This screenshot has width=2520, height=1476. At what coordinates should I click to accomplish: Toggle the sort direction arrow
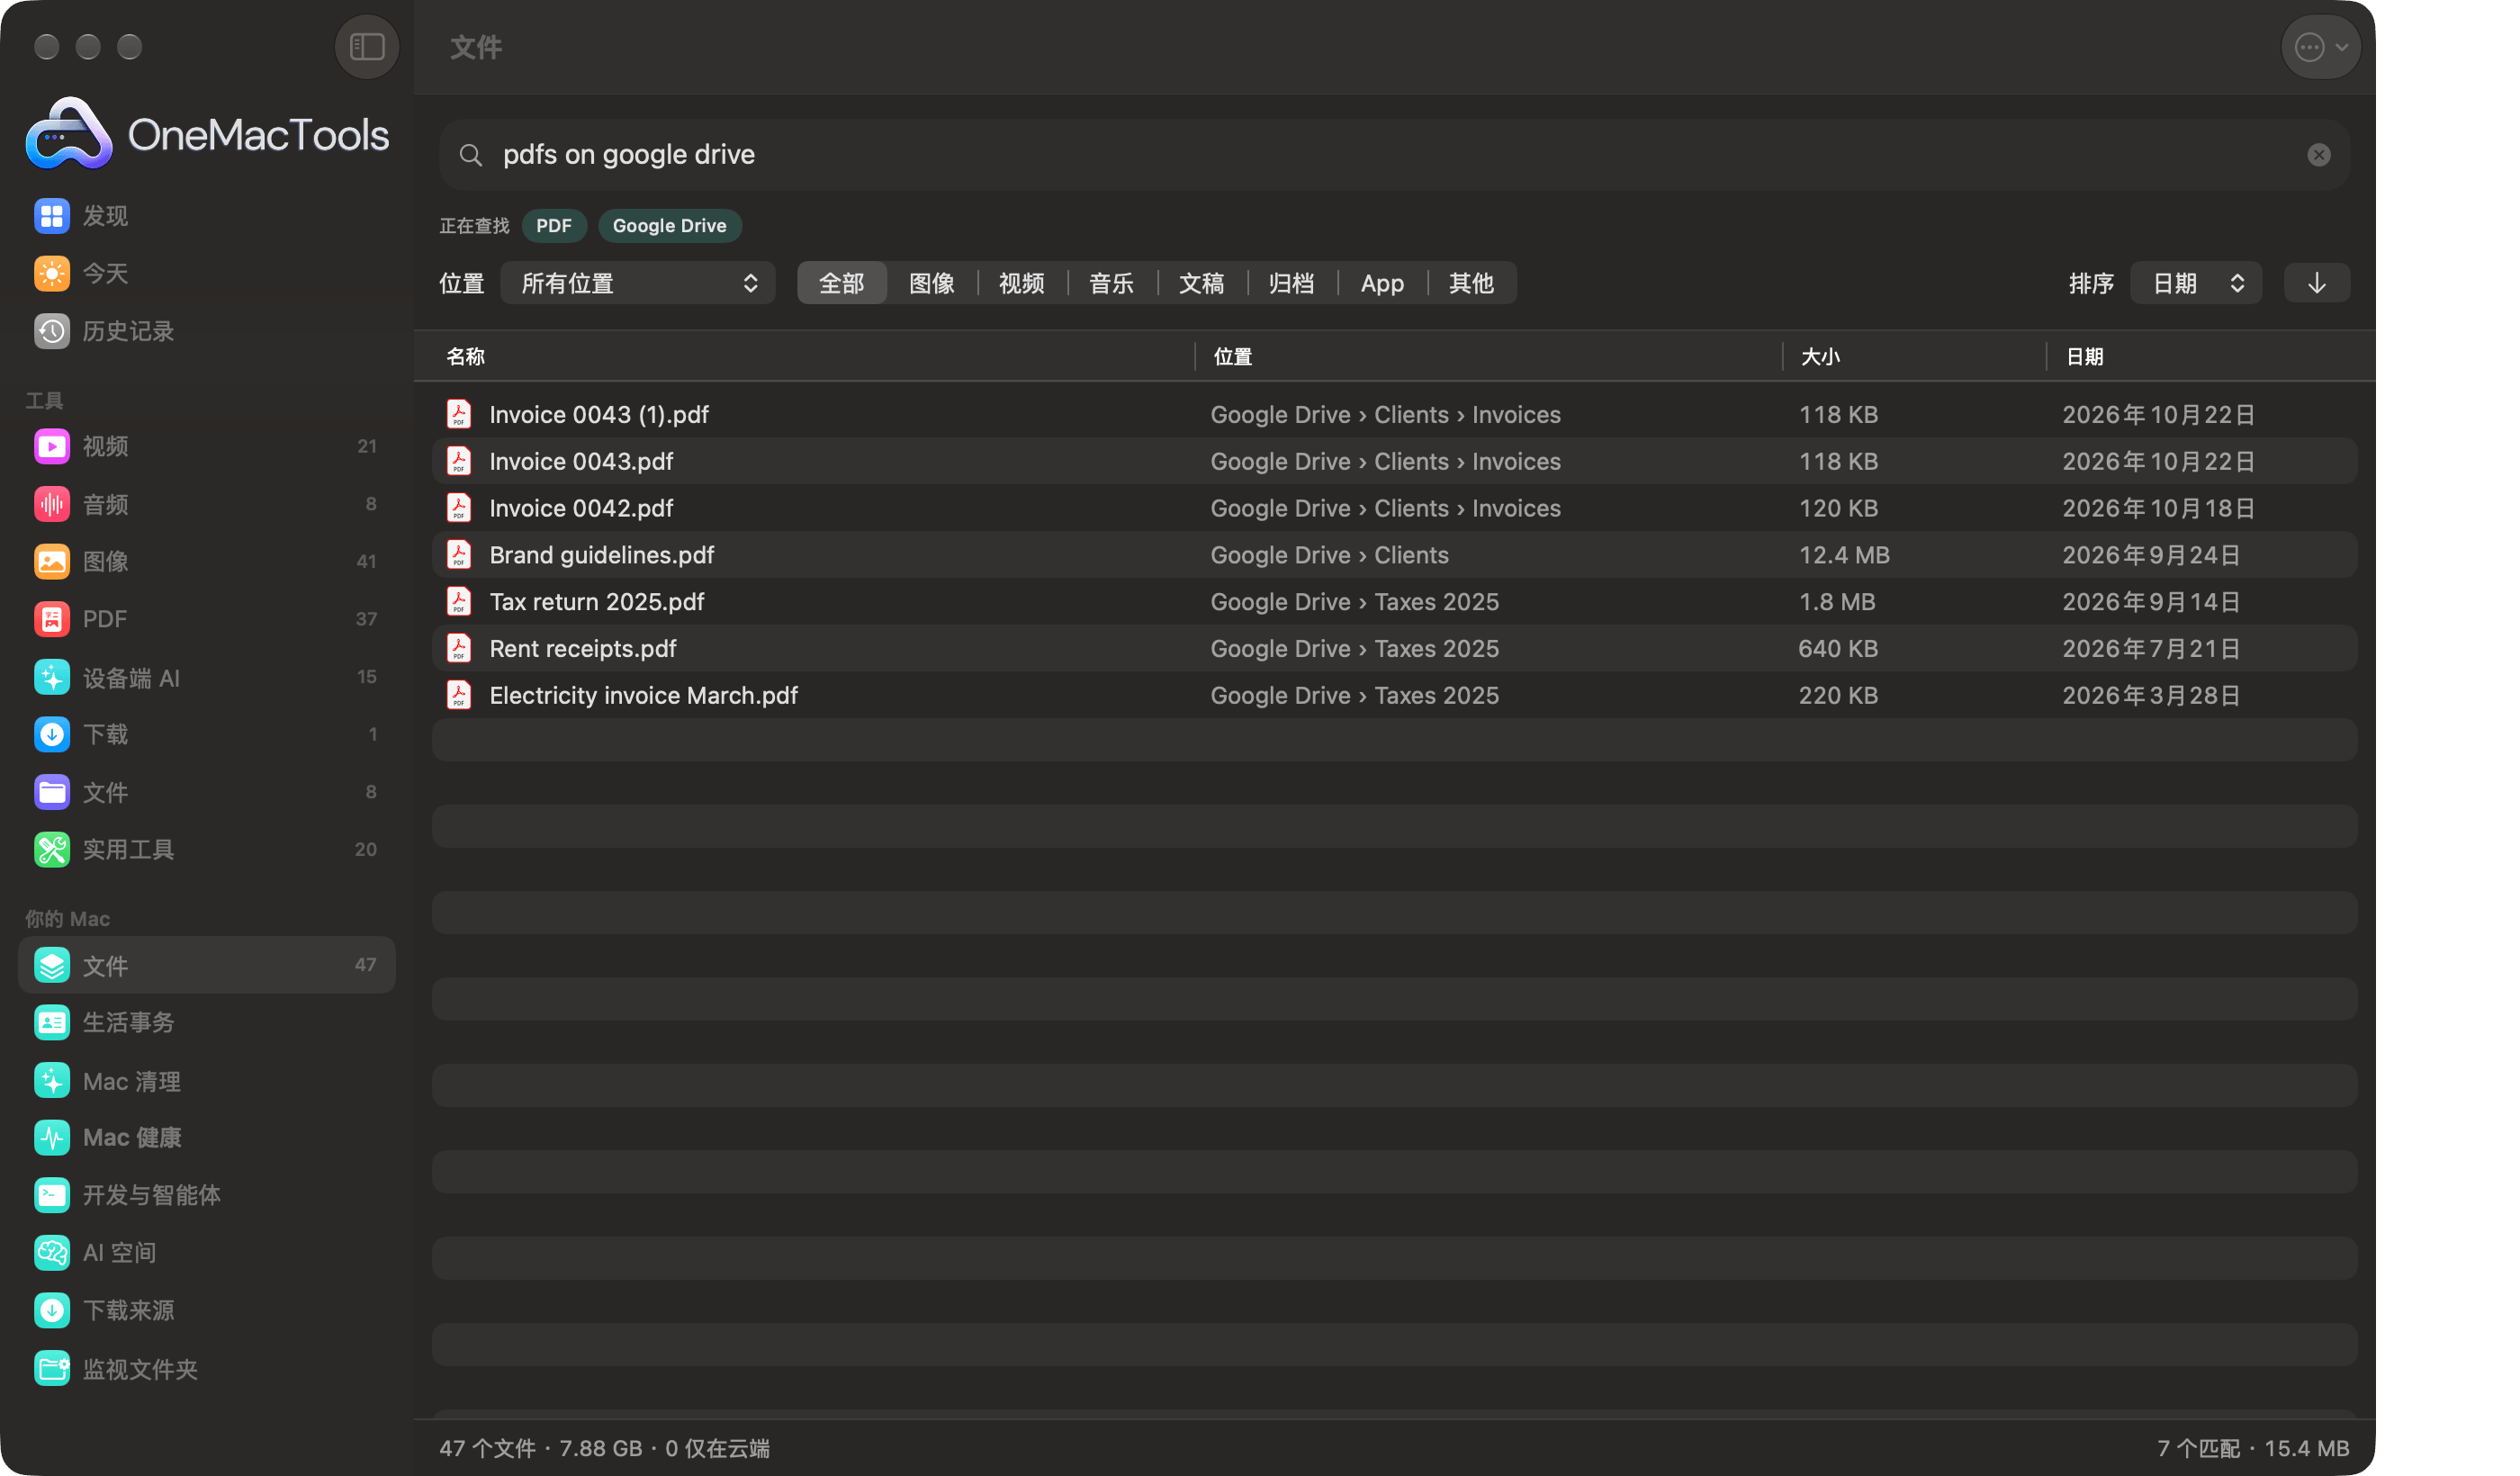[2316, 283]
